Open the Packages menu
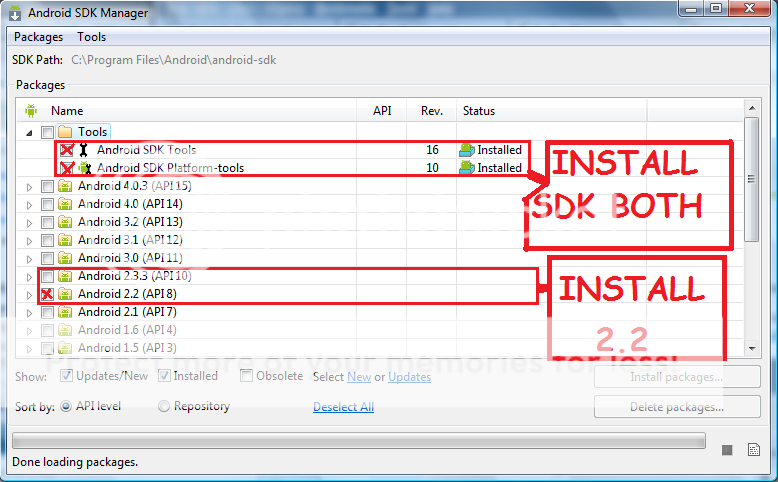Viewport: 778px width, 482px height. pos(38,37)
